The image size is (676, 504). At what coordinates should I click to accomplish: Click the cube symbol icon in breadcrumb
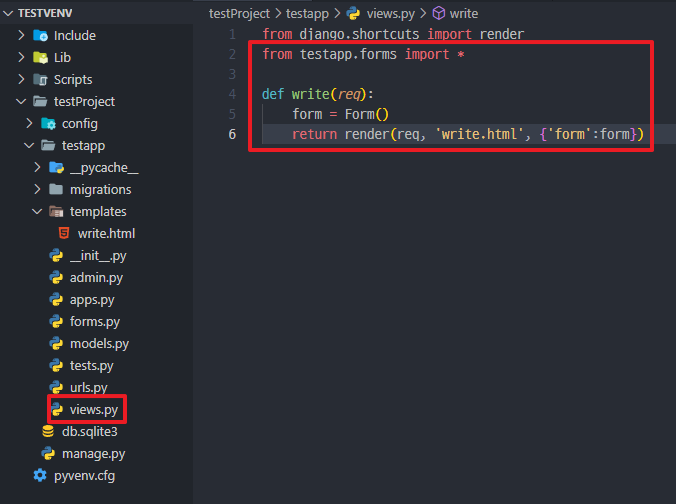[438, 13]
